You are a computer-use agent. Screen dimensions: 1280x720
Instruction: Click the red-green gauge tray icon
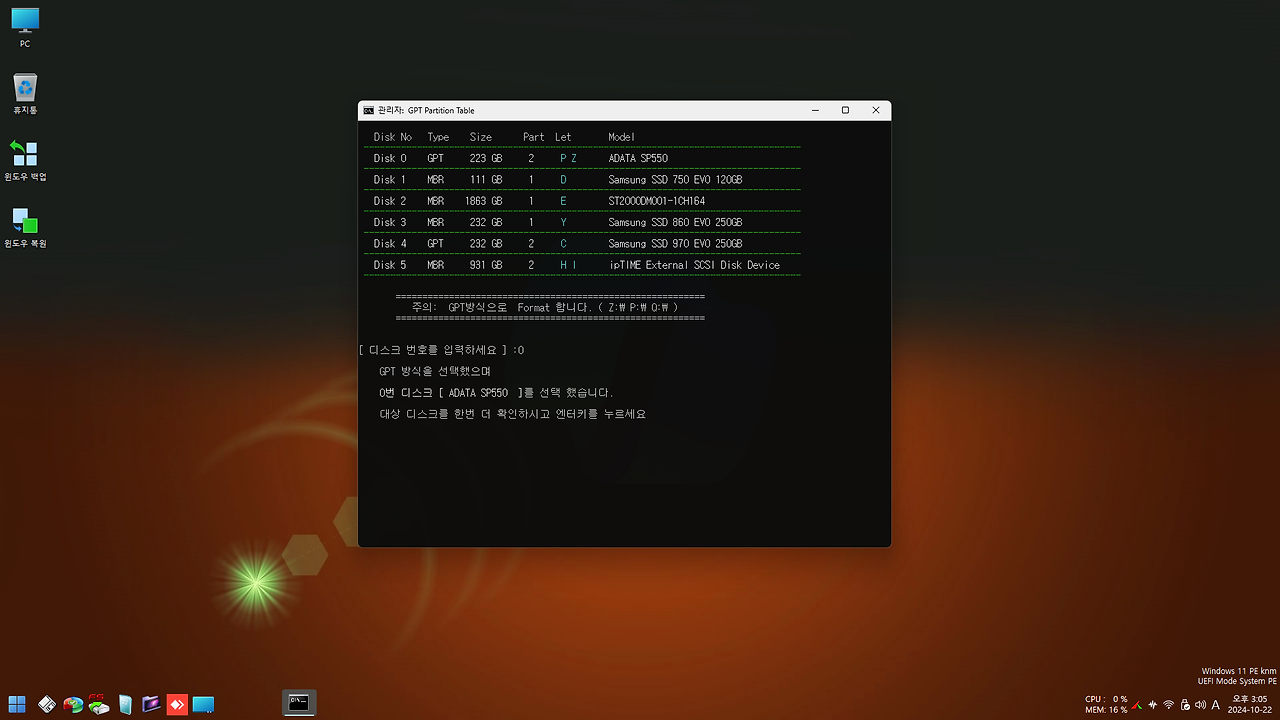[x=1139, y=704]
